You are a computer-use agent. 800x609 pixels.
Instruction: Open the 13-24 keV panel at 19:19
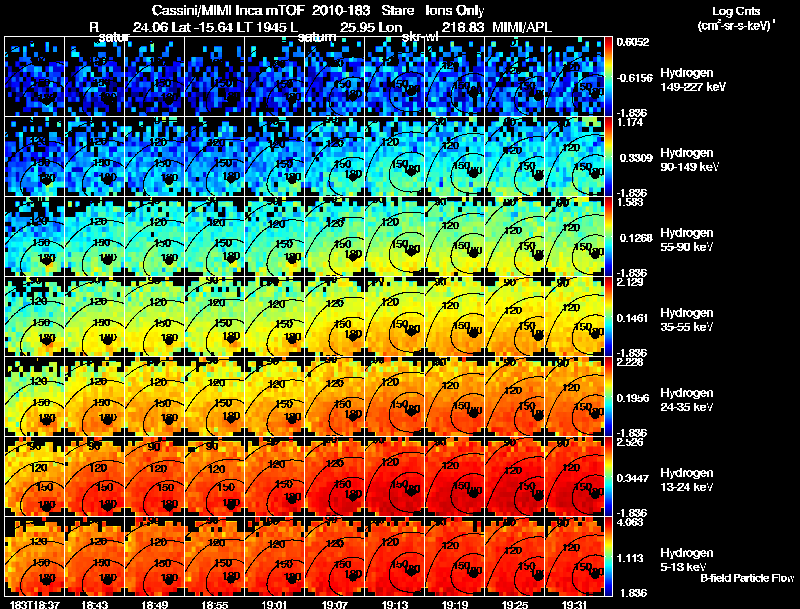455,476
